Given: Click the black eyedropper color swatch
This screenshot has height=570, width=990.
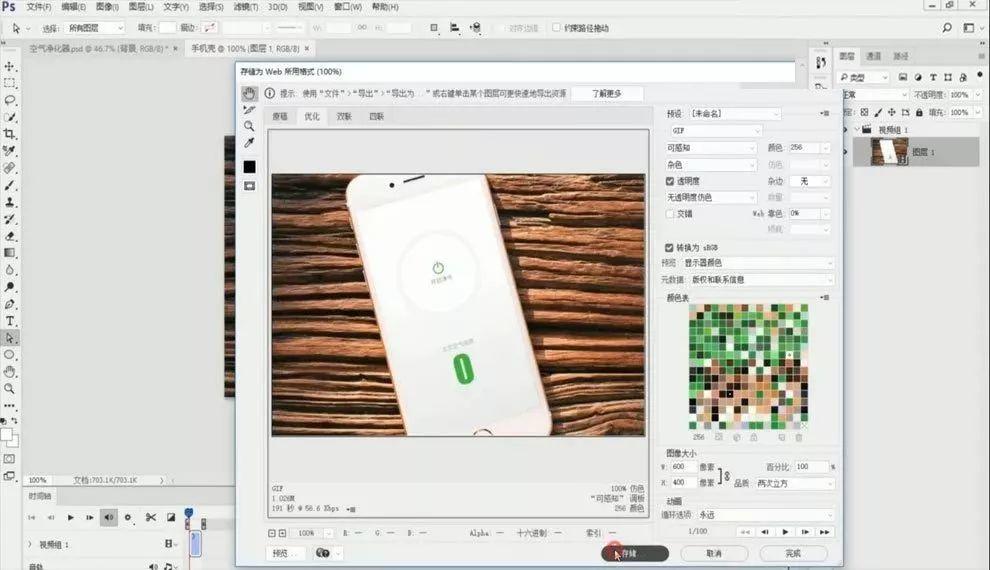Looking at the screenshot, I should tap(249, 167).
